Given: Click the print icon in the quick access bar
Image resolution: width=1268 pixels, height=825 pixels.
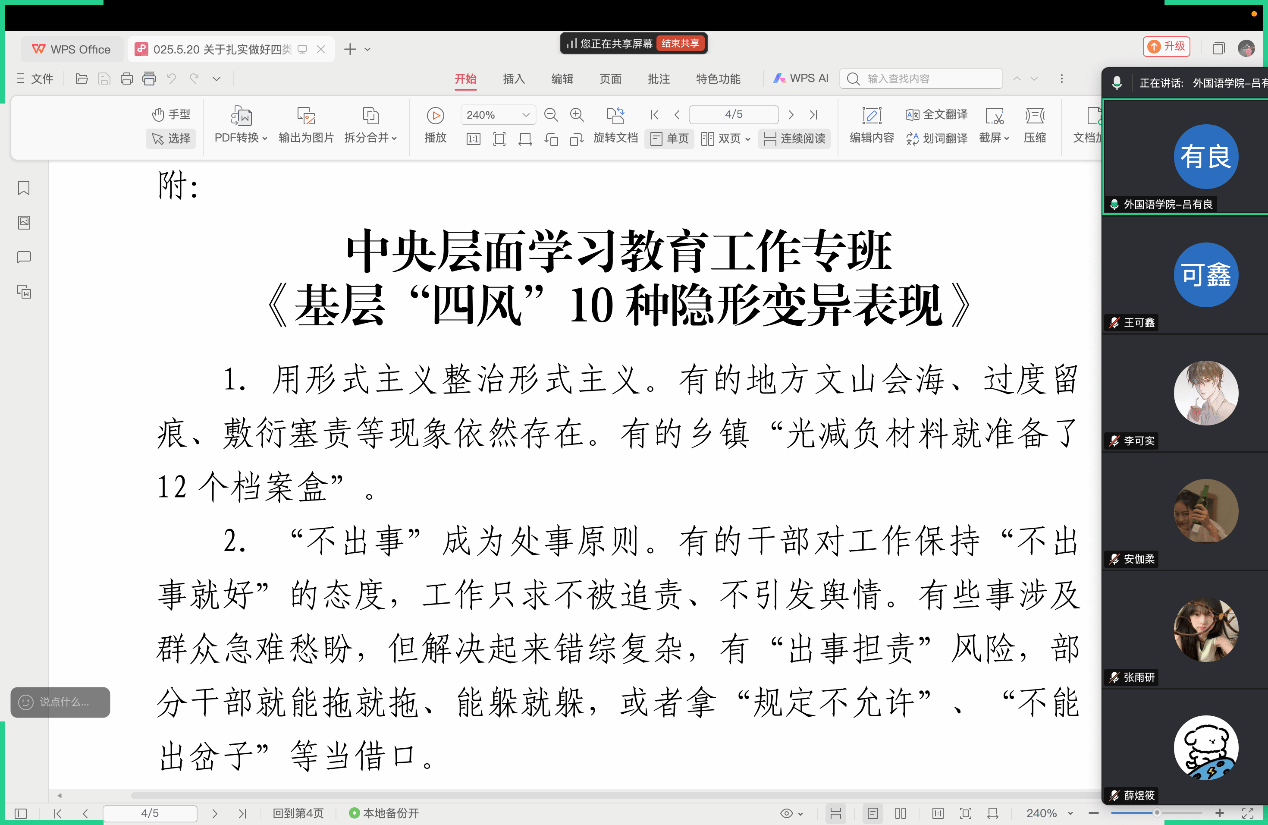Looking at the screenshot, I should click(x=127, y=79).
